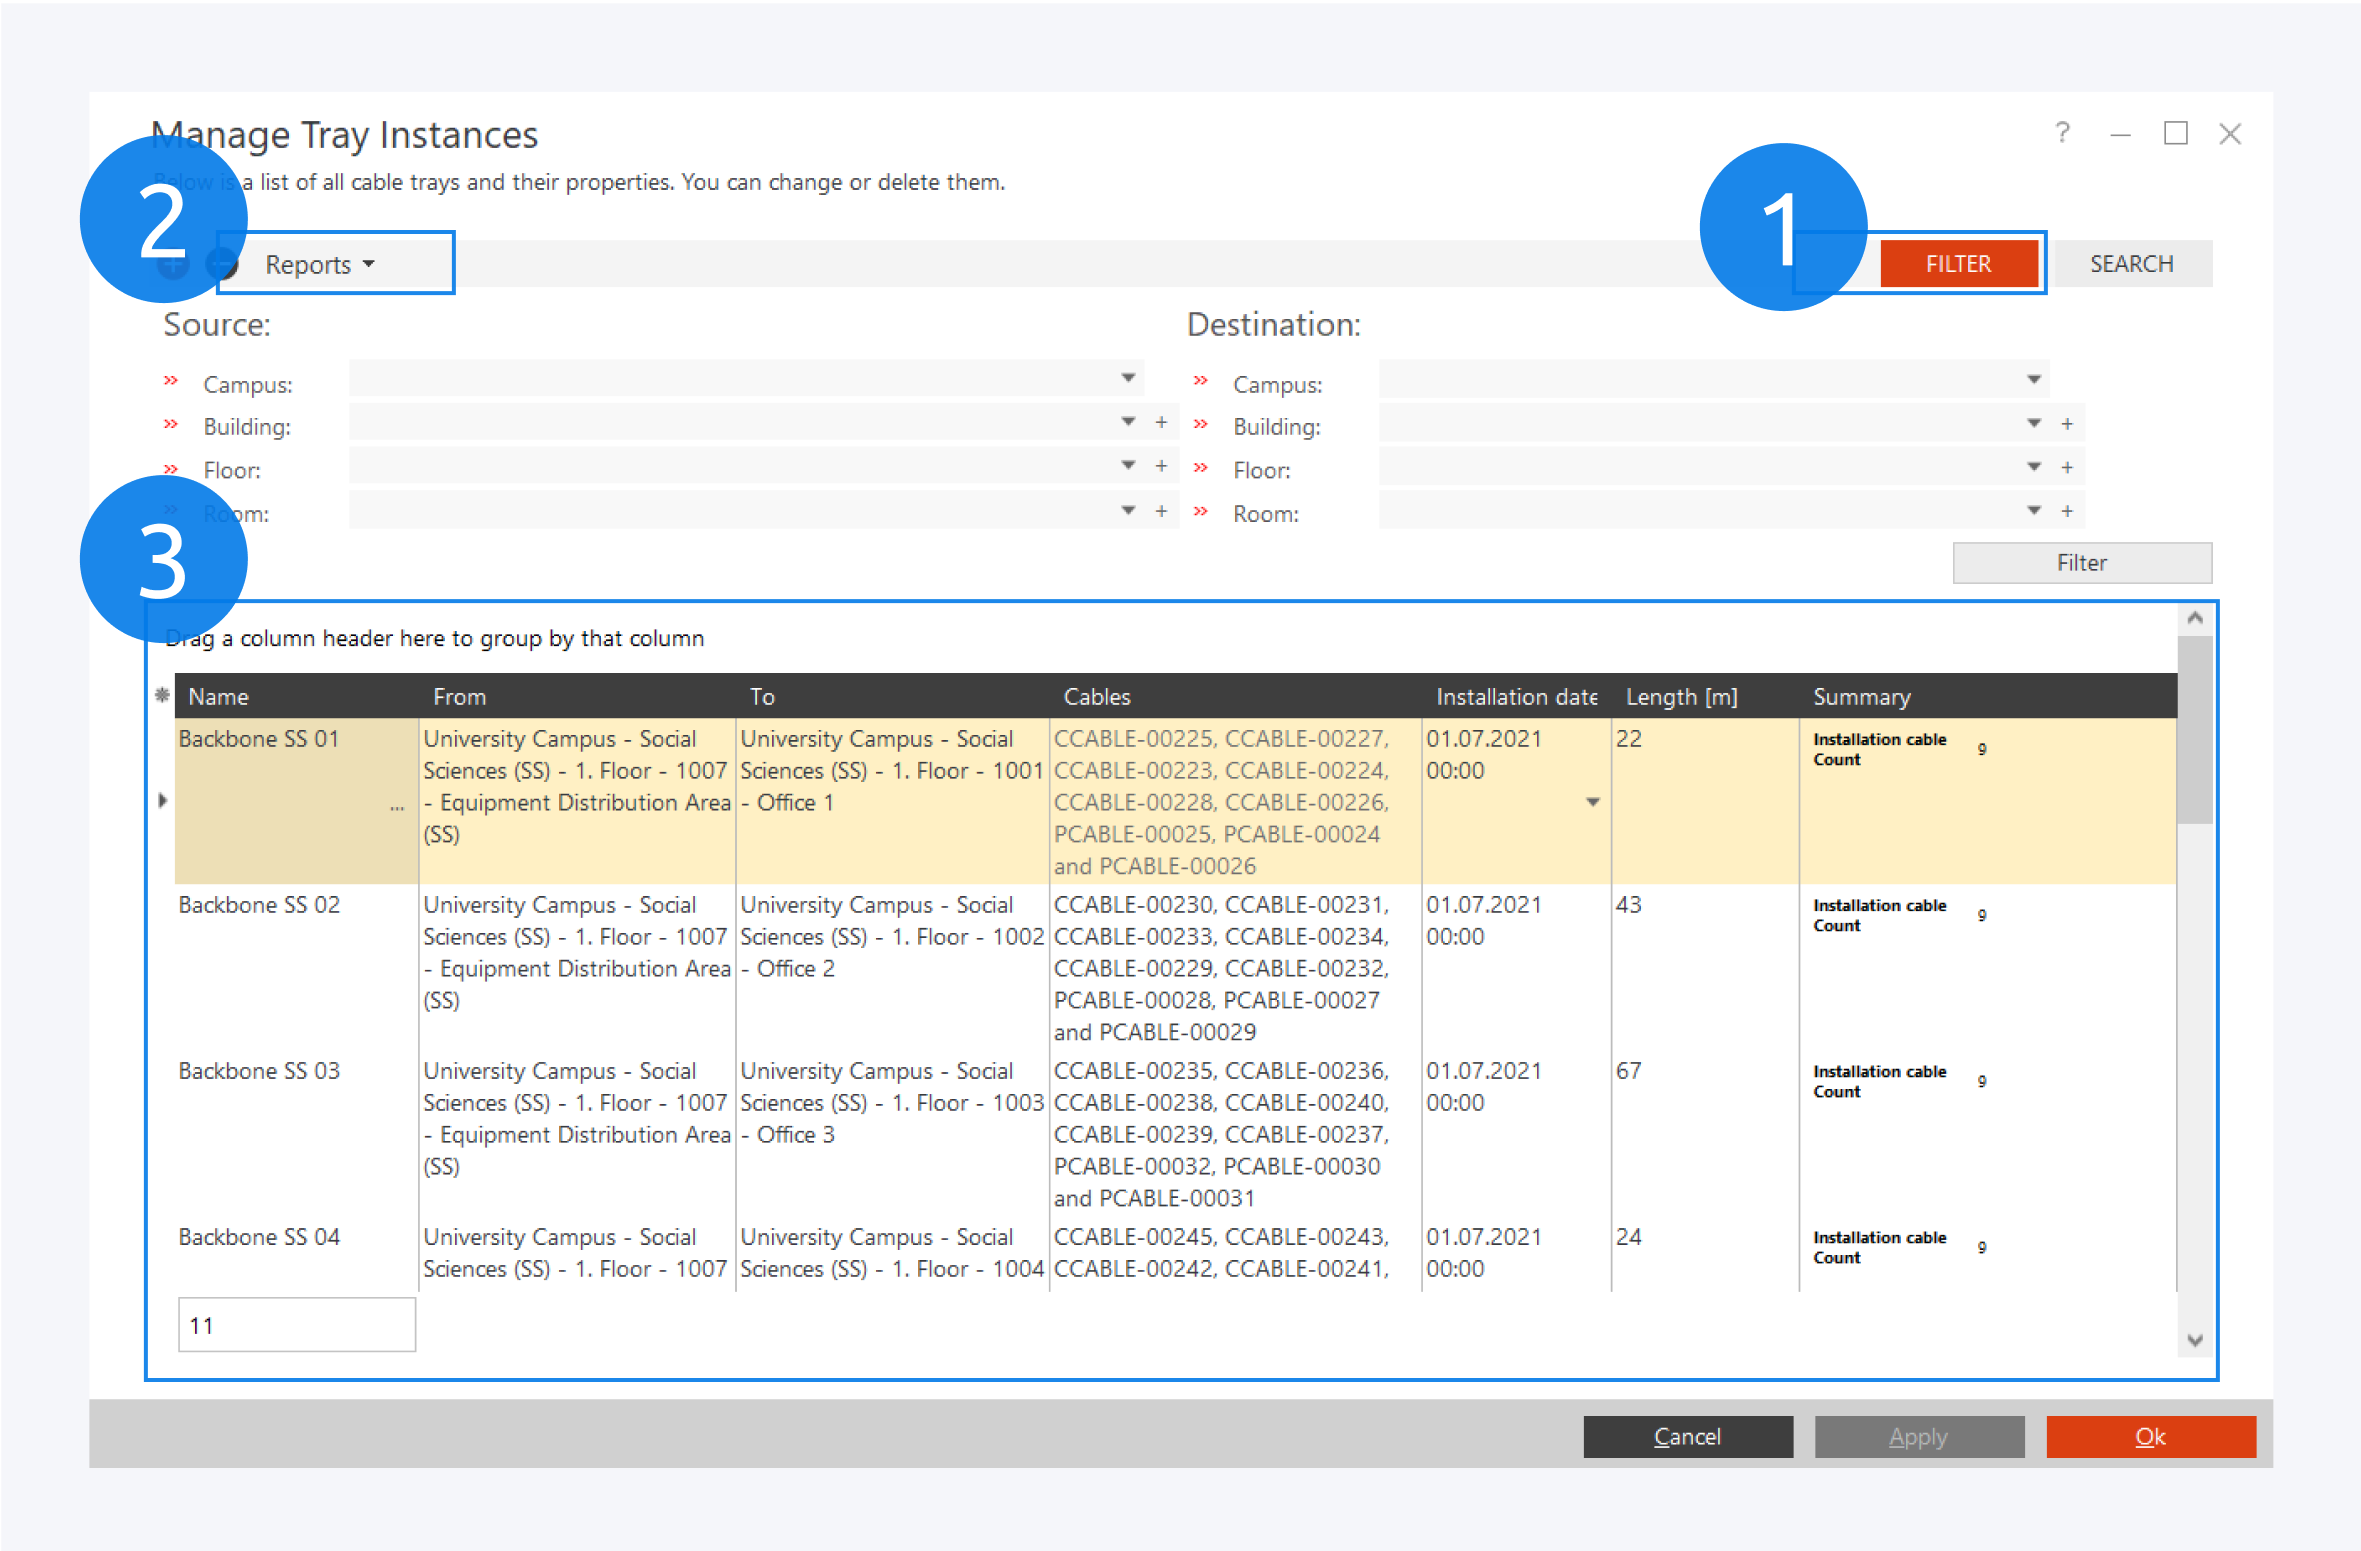Click the table scroll down arrow

pos(2195,1341)
